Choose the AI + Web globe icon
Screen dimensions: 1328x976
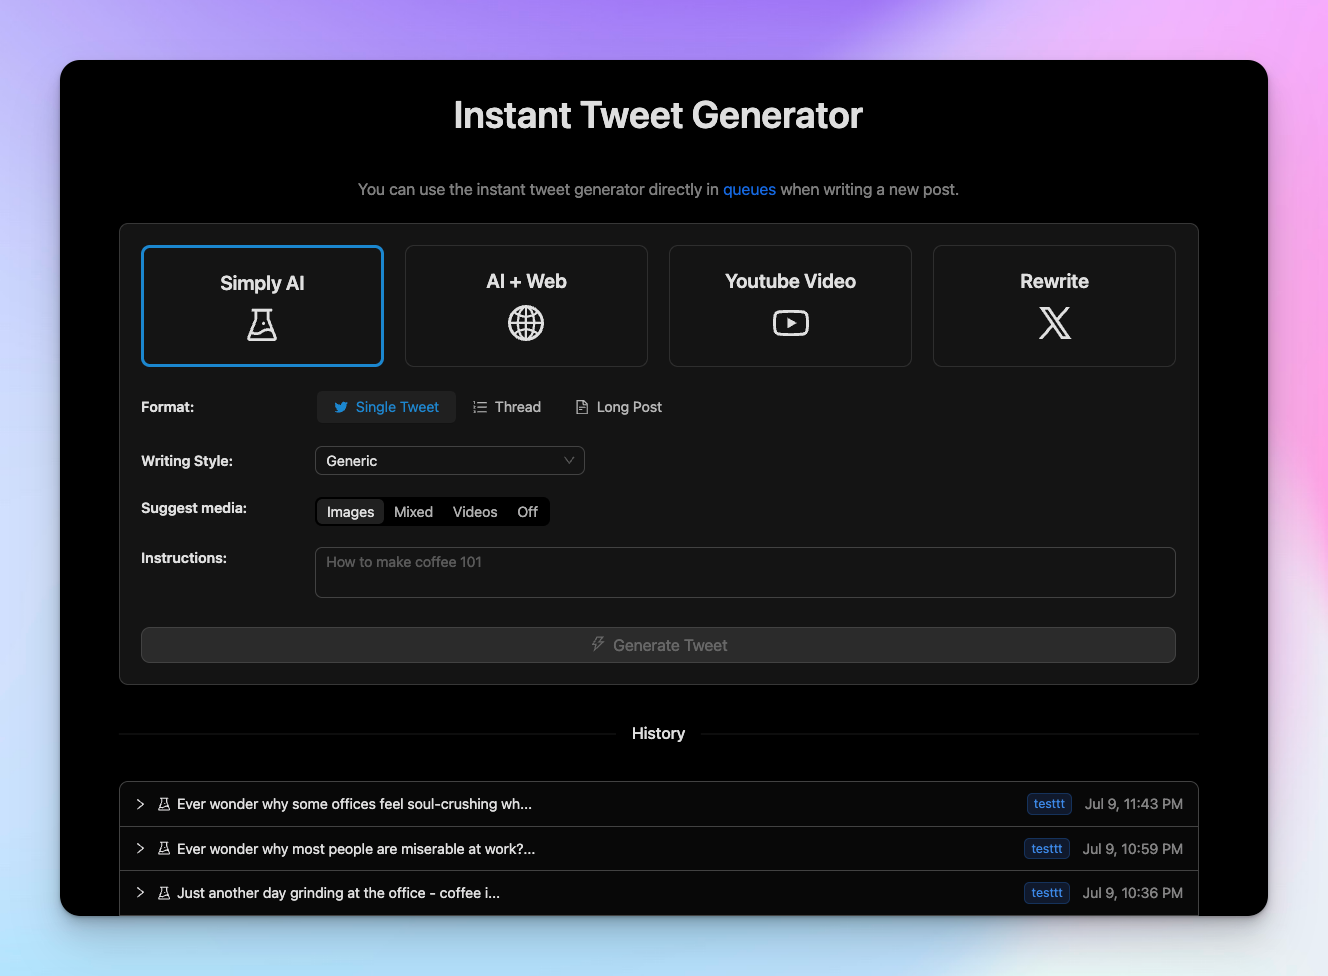526,323
